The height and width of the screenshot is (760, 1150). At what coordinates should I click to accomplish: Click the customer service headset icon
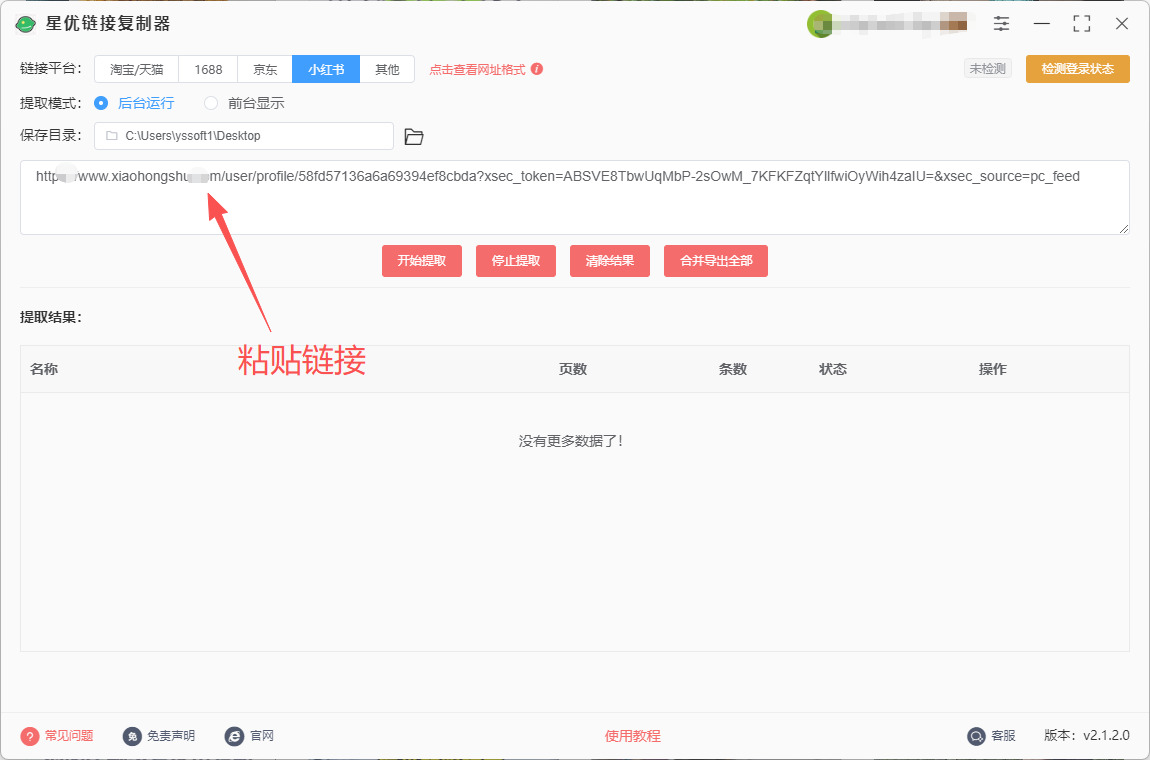coord(976,736)
